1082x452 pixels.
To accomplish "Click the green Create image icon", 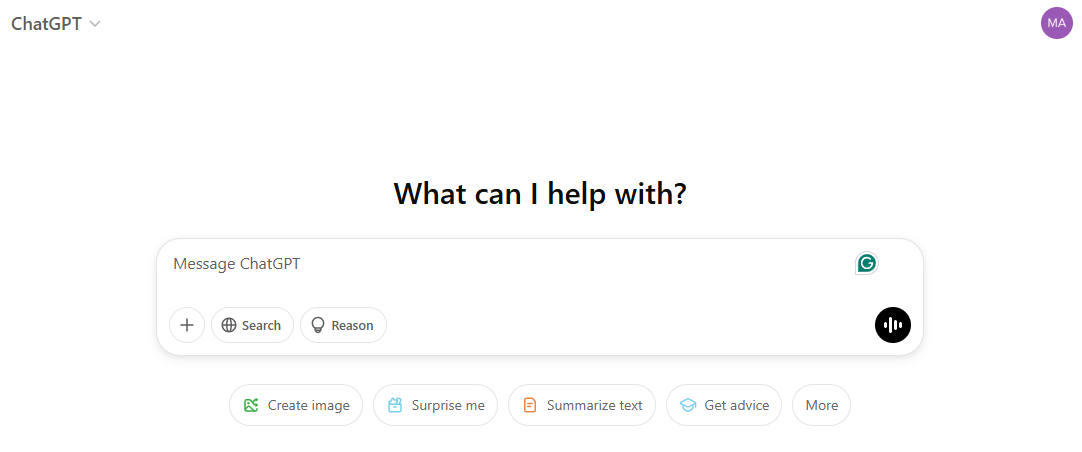I will (x=251, y=405).
